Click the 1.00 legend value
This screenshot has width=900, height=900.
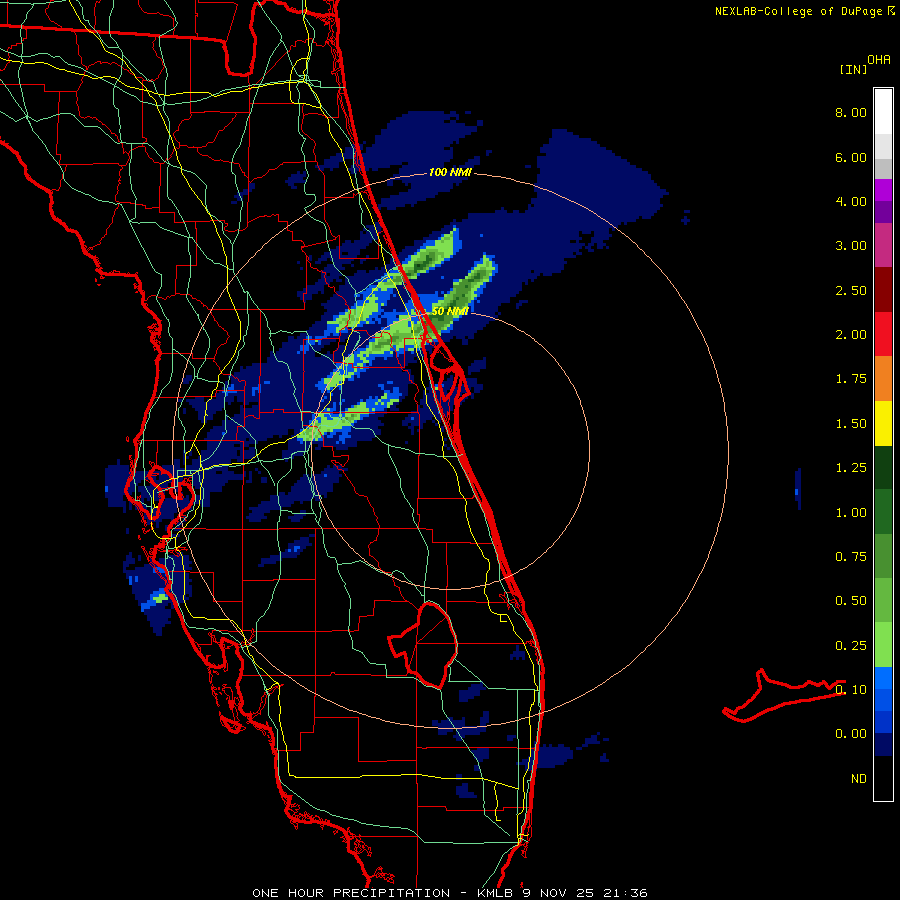[x=851, y=513]
